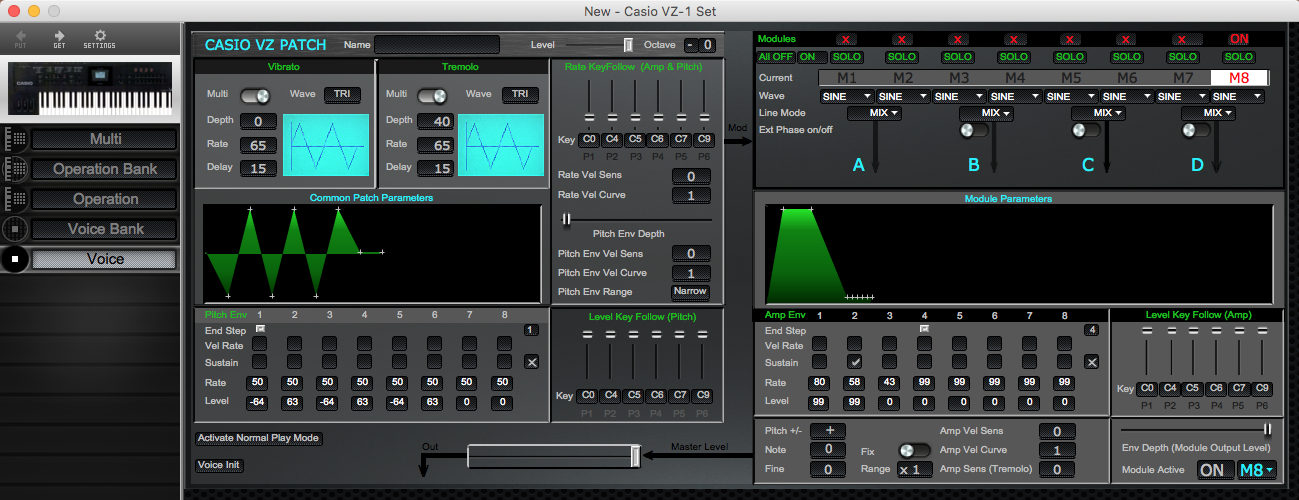
Task: Open the Line Mode MIX dropdown for B
Action: coord(986,114)
